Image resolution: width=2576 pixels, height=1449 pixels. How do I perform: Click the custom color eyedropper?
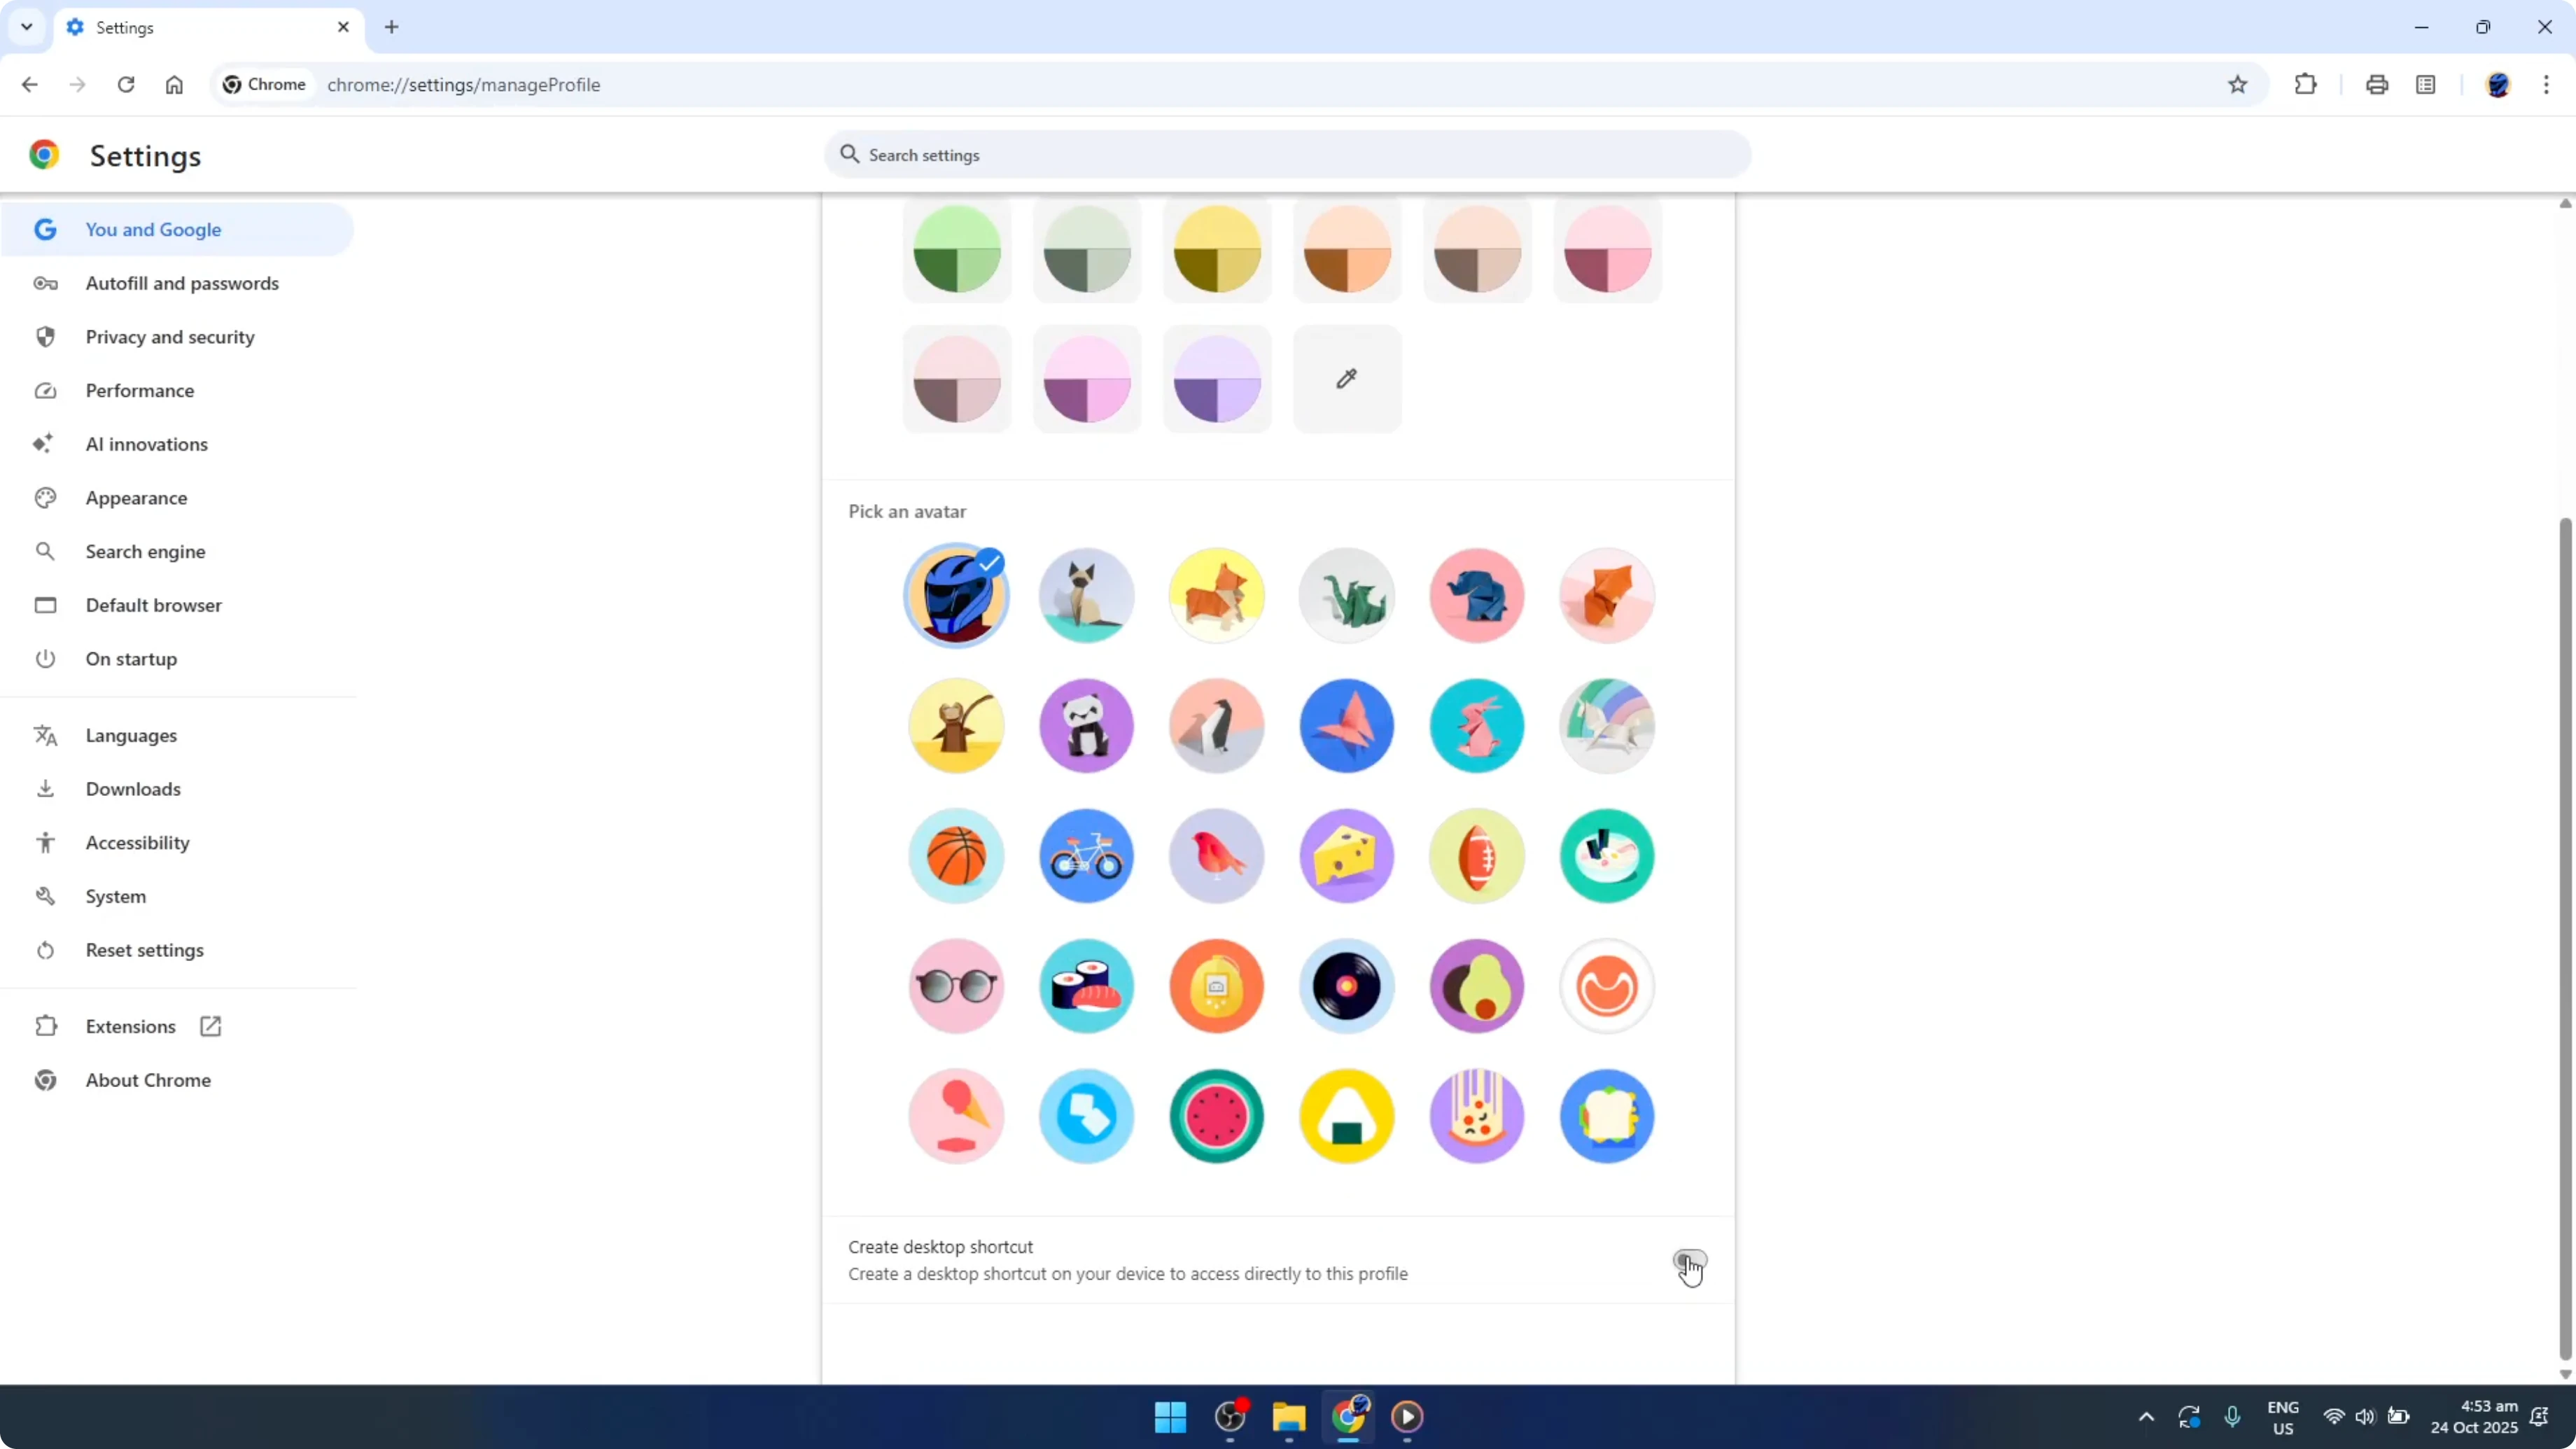(1346, 379)
